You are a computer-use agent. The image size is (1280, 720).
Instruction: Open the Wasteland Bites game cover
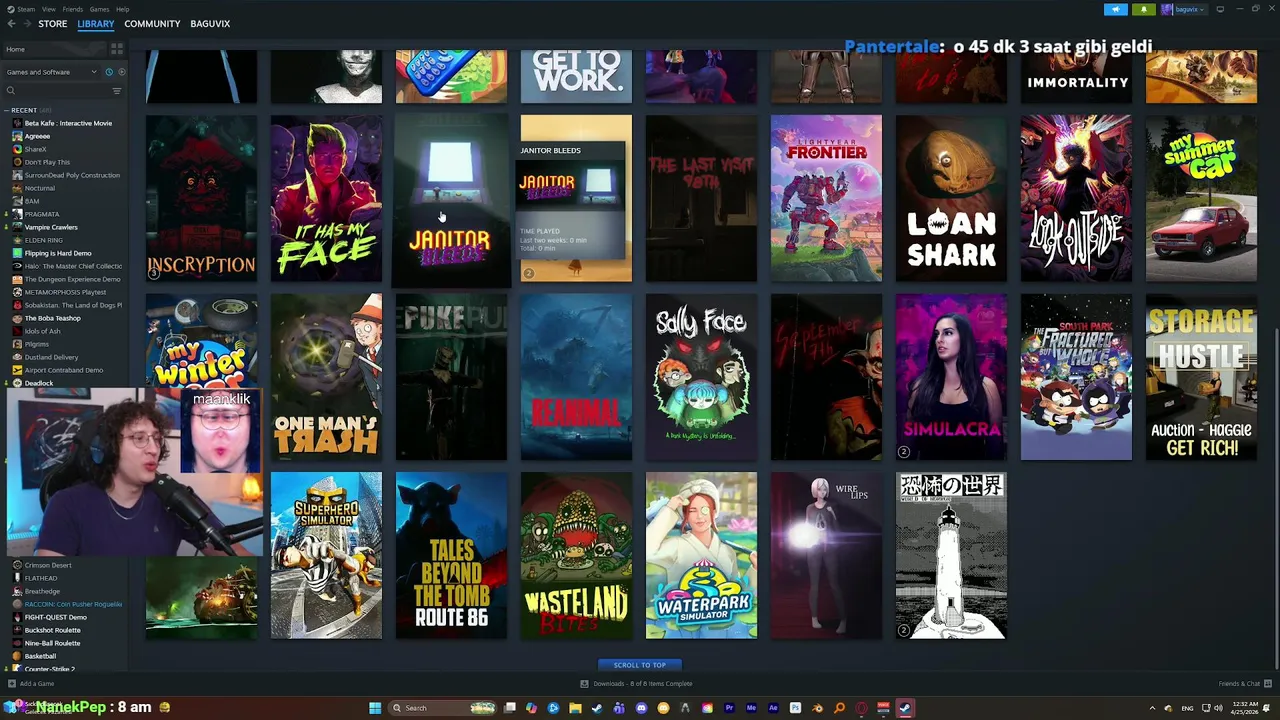[576, 556]
